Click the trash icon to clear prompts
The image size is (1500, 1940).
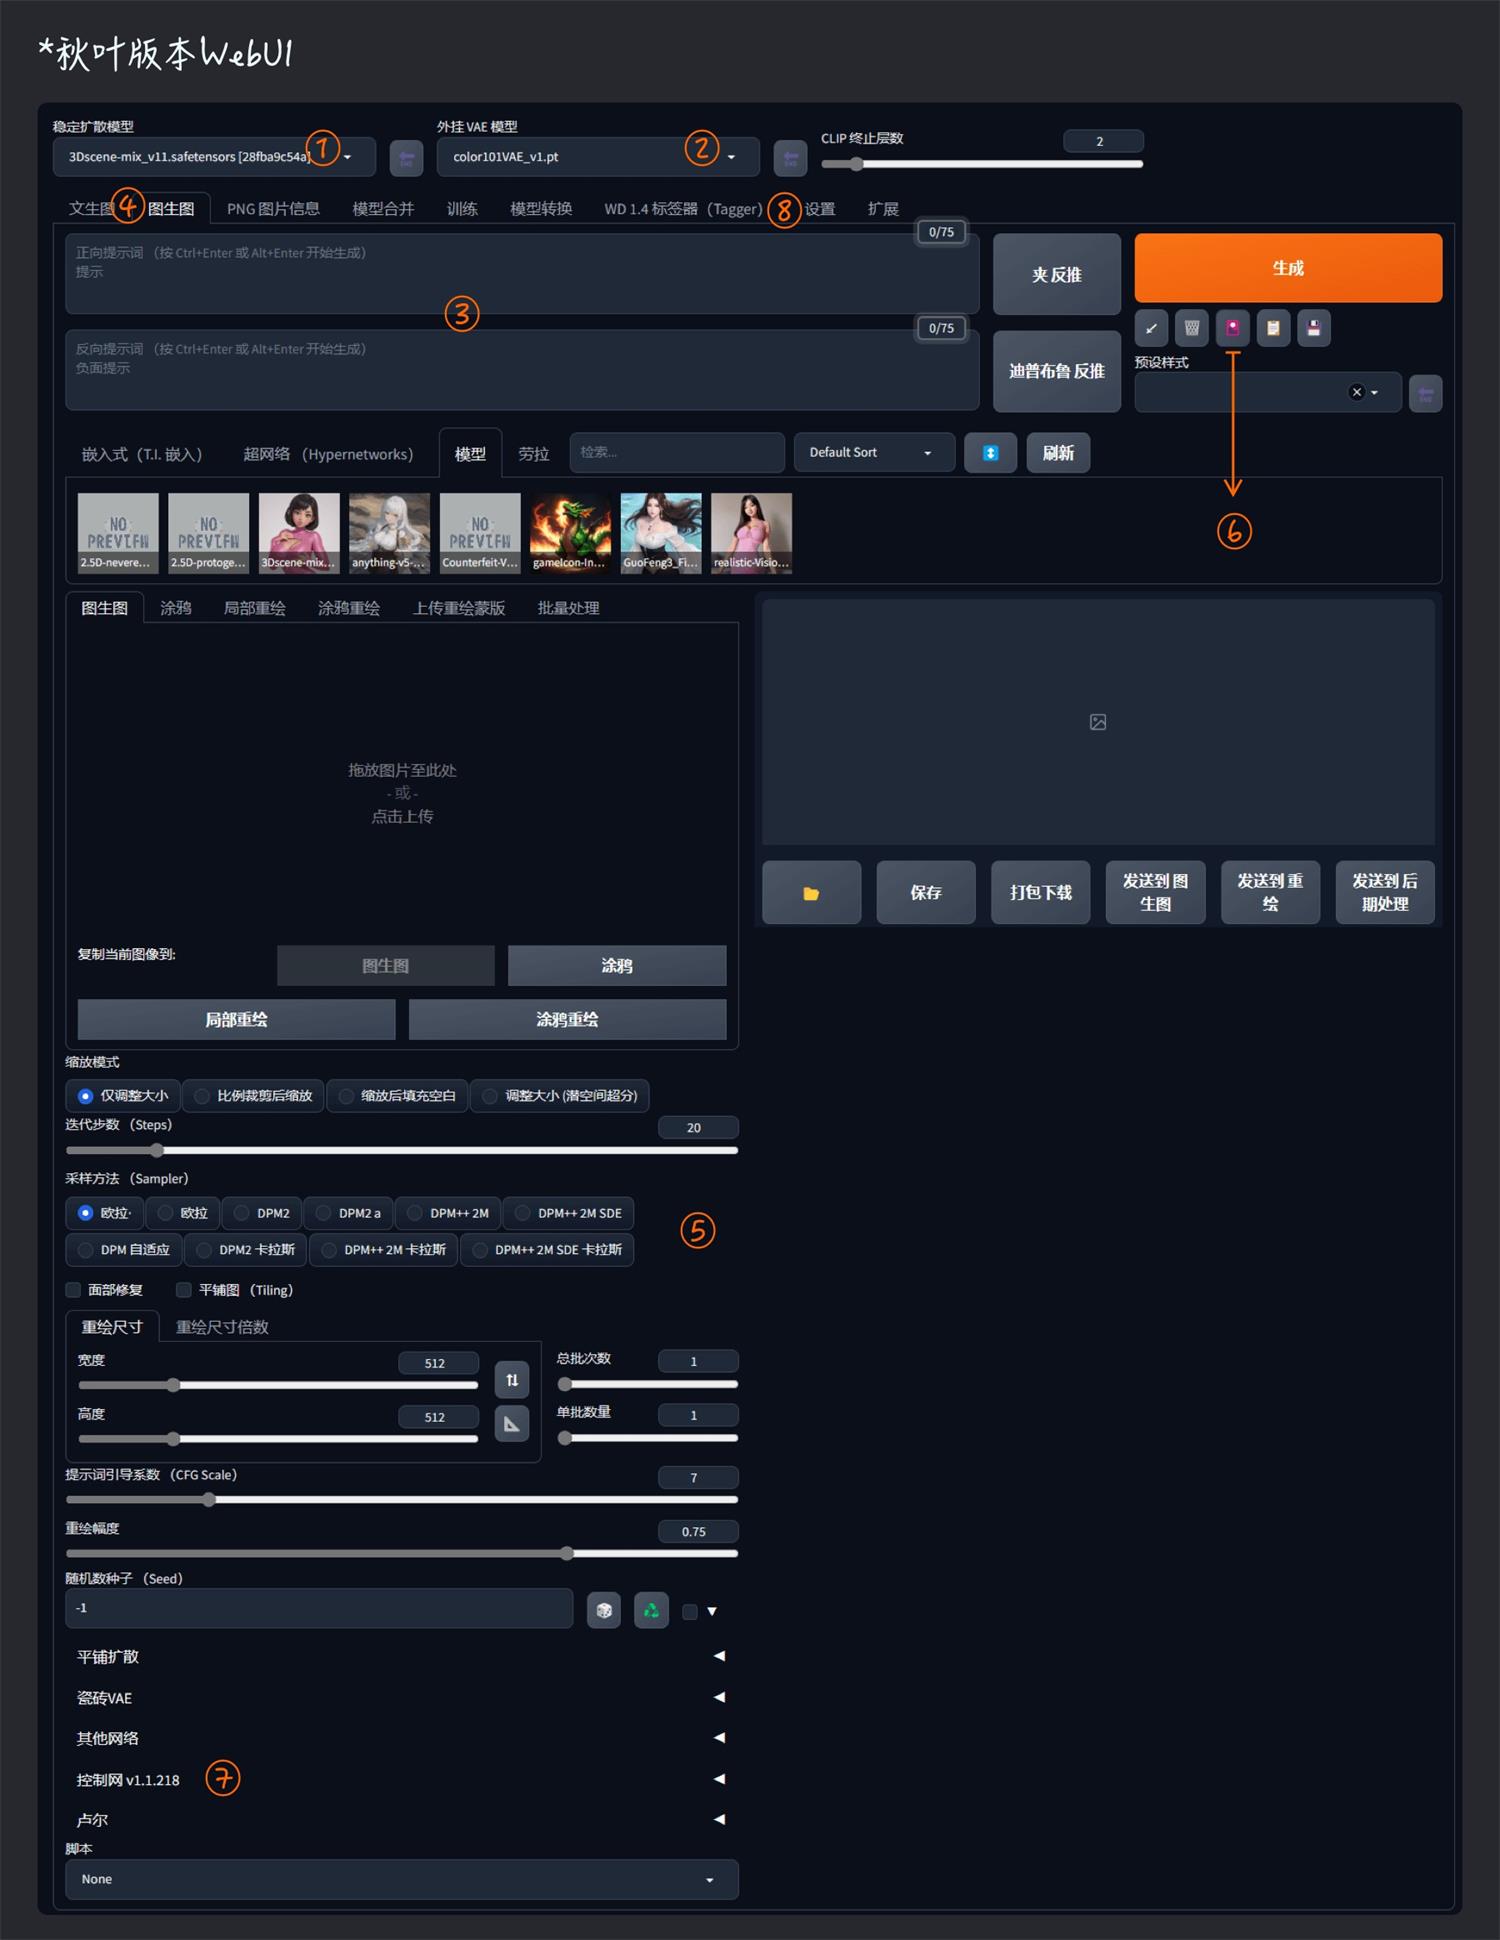tap(1191, 328)
